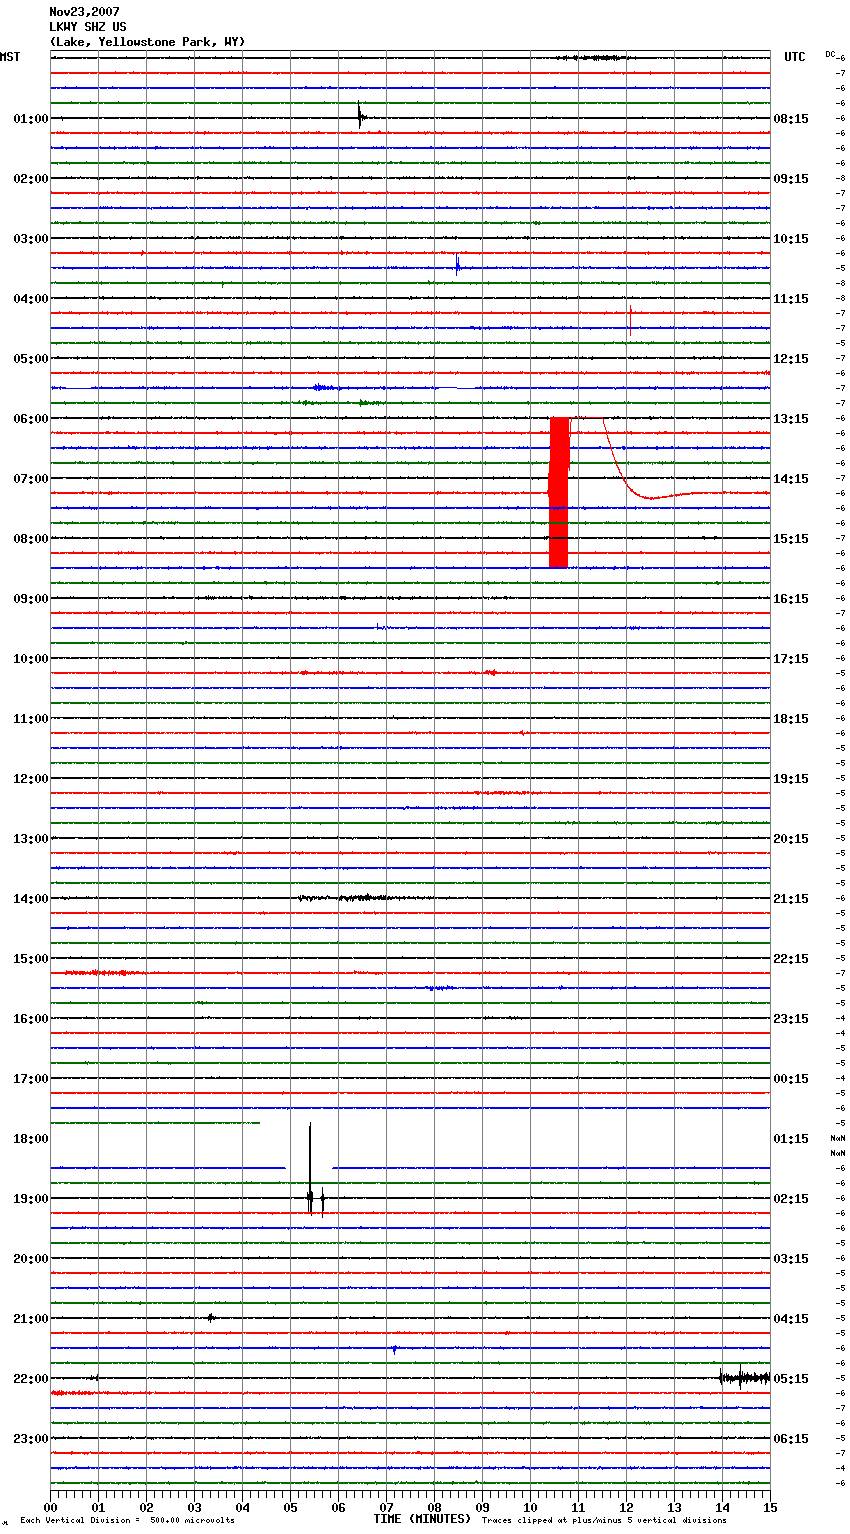Click the 09:00 MST time label
This screenshot has width=850, height=1534.
(x=30, y=599)
